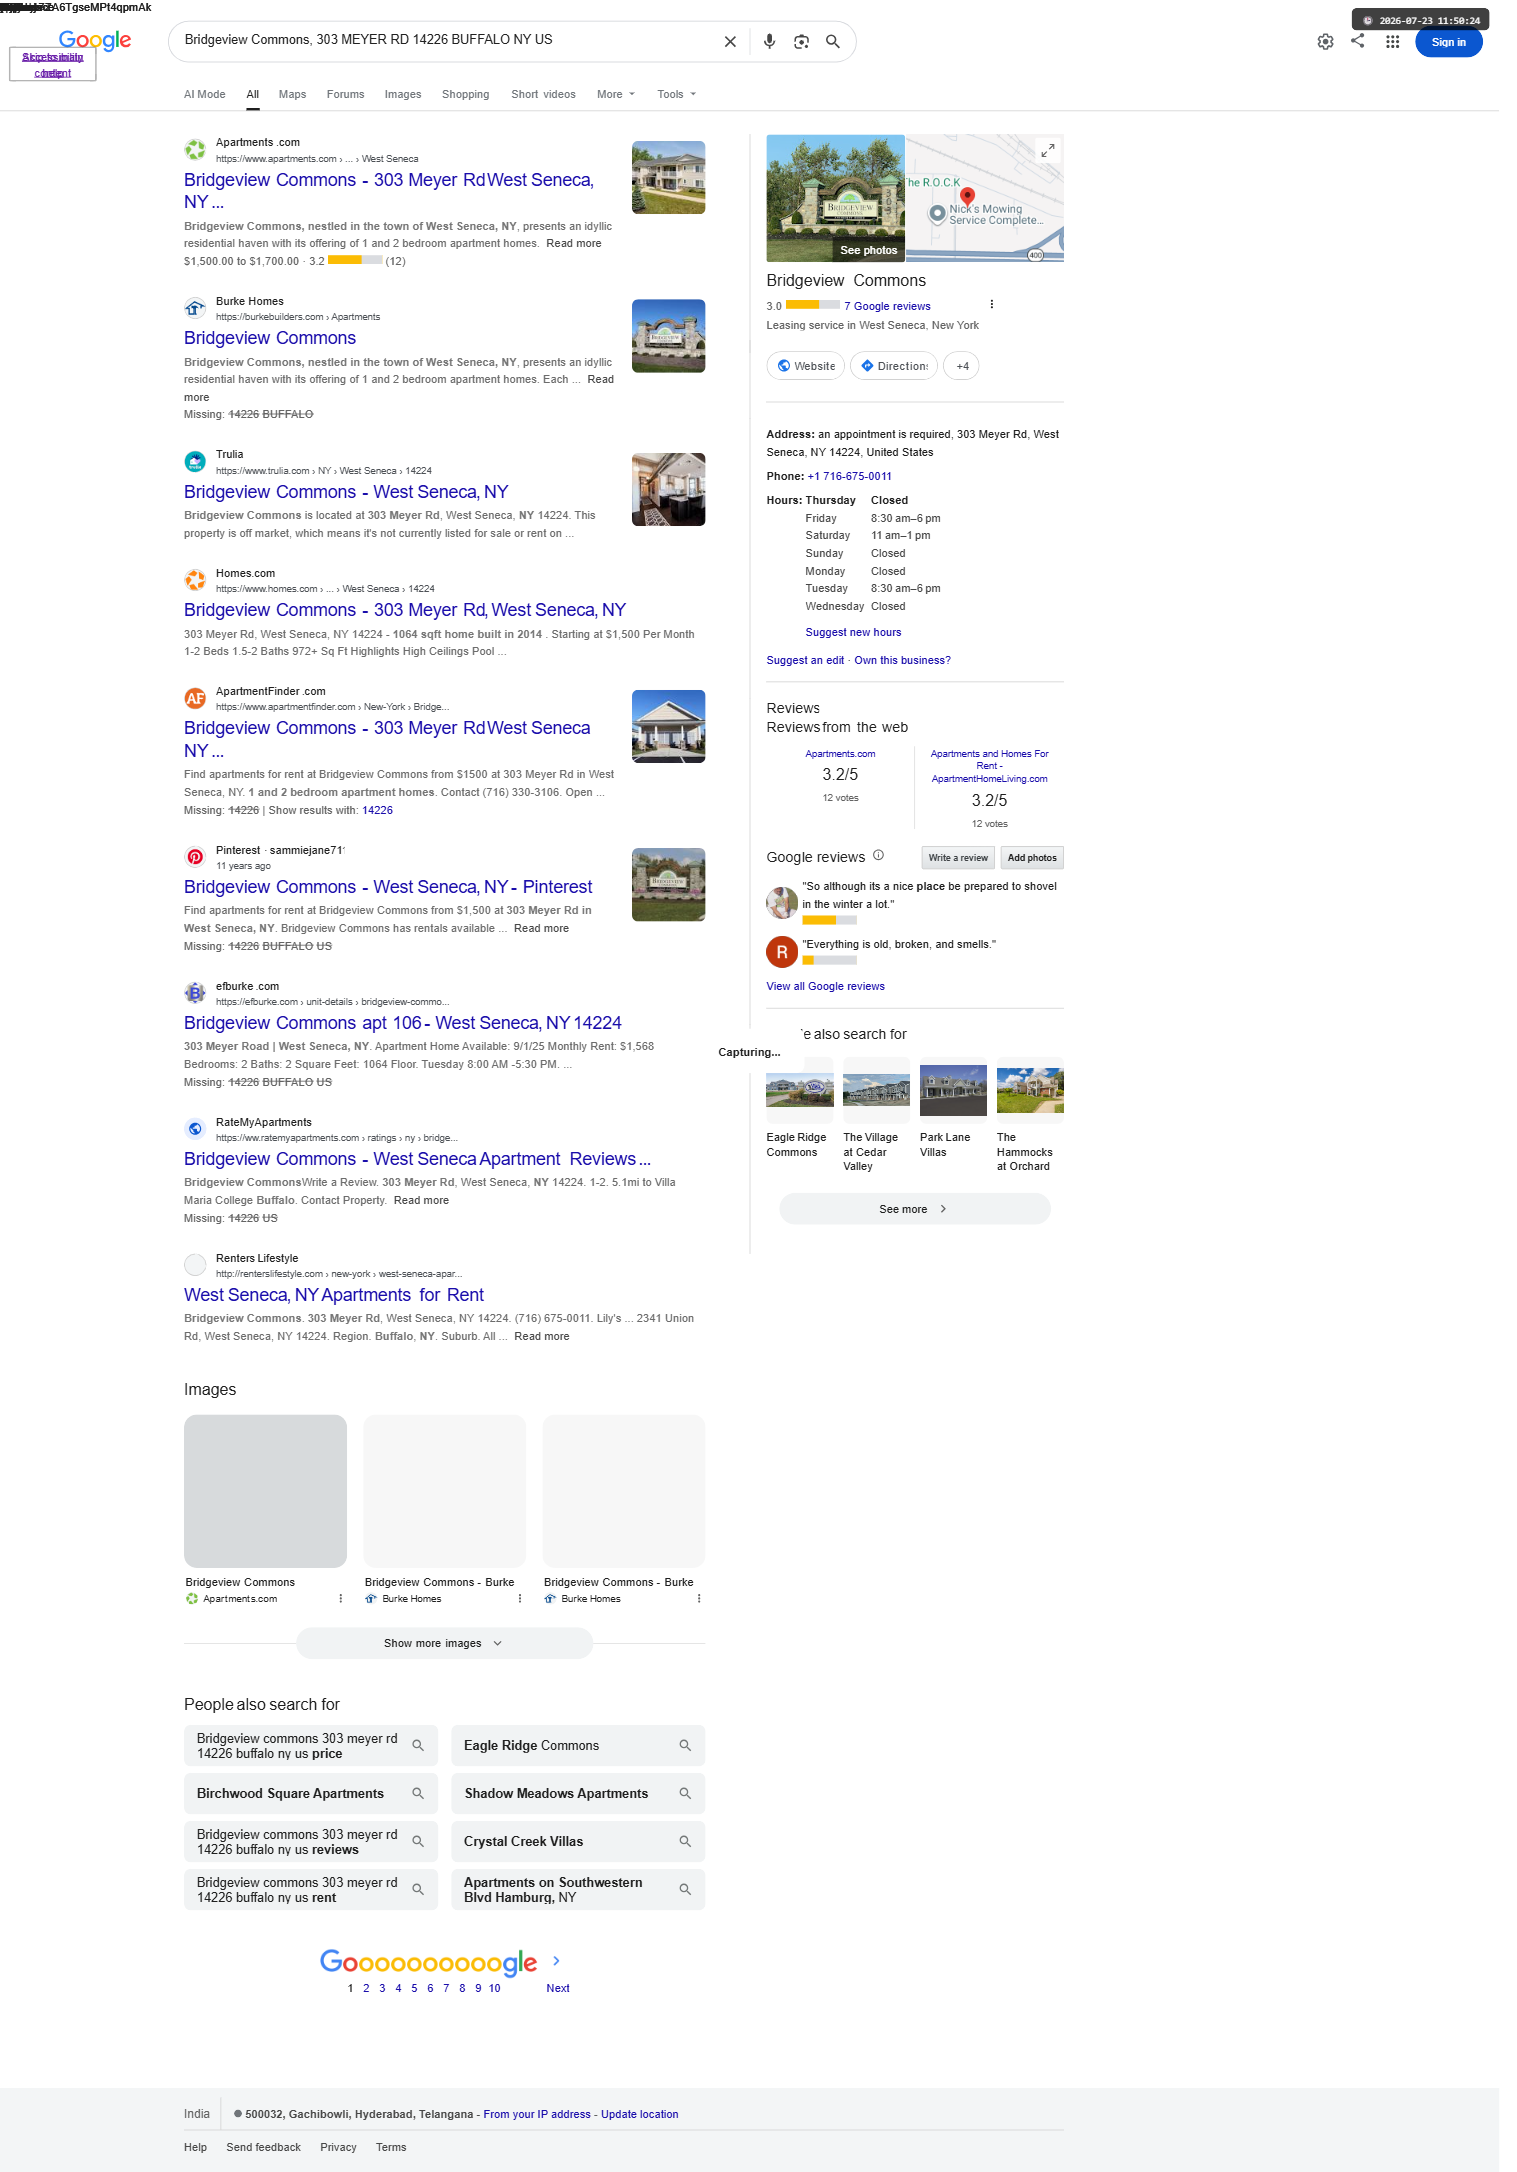Viewport: 1517px width, 2172px height.
Task: Open the Website button for Bridgeview Commons
Action: pos(806,366)
